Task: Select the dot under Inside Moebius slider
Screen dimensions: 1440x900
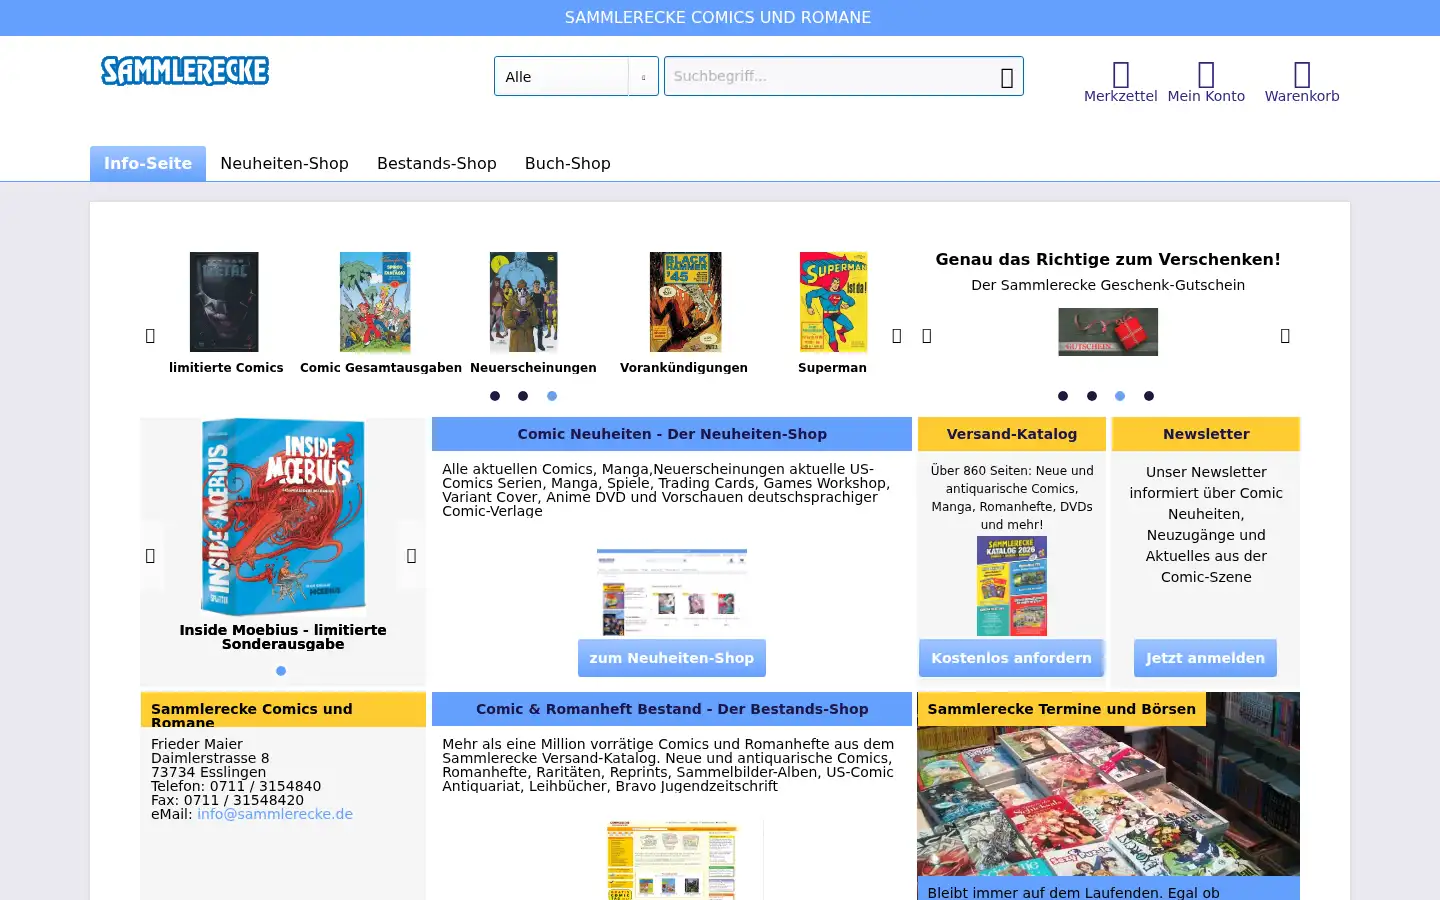Action: point(281,671)
